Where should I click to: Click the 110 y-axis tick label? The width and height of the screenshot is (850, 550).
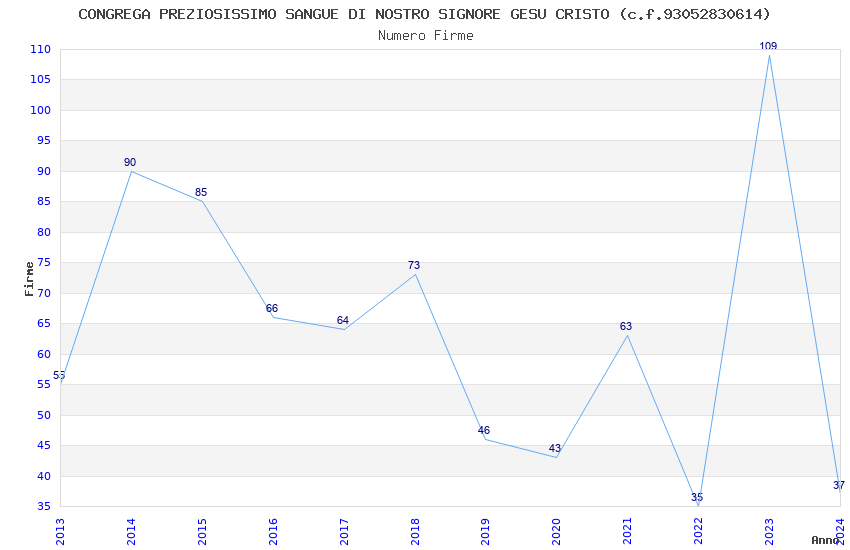click(x=40, y=49)
